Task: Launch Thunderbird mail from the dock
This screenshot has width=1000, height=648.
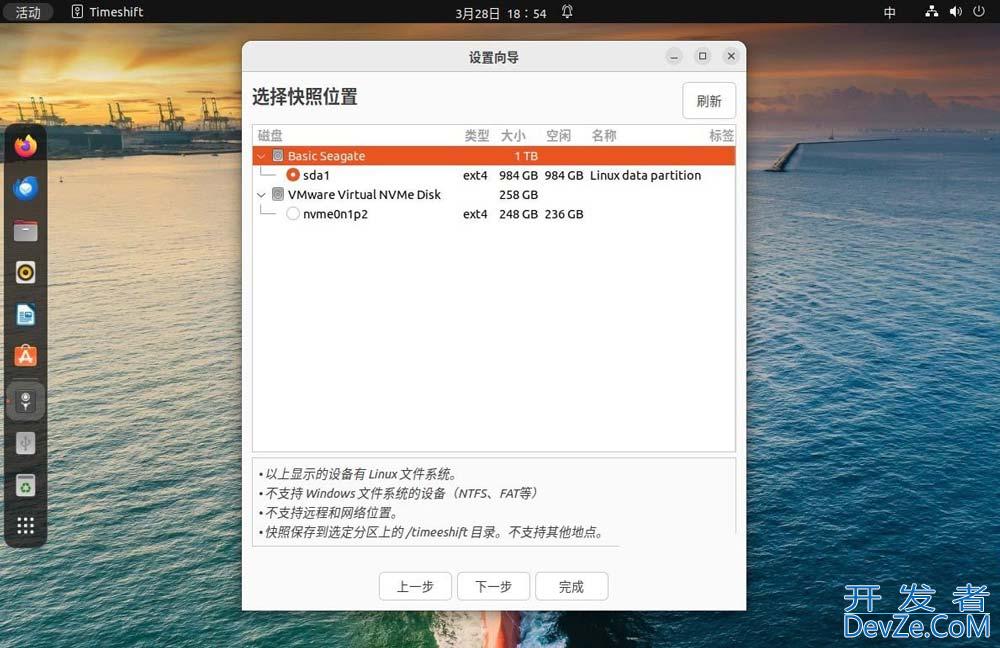Action: (x=26, y=188)
